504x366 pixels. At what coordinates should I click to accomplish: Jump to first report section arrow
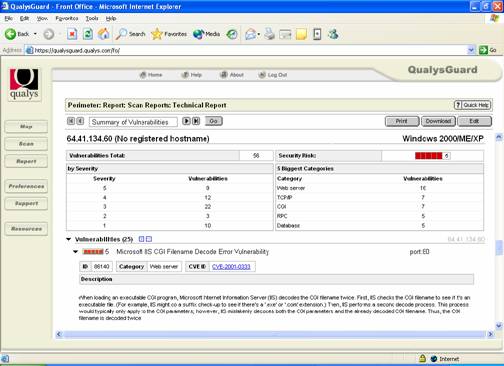tap(71, 121)
